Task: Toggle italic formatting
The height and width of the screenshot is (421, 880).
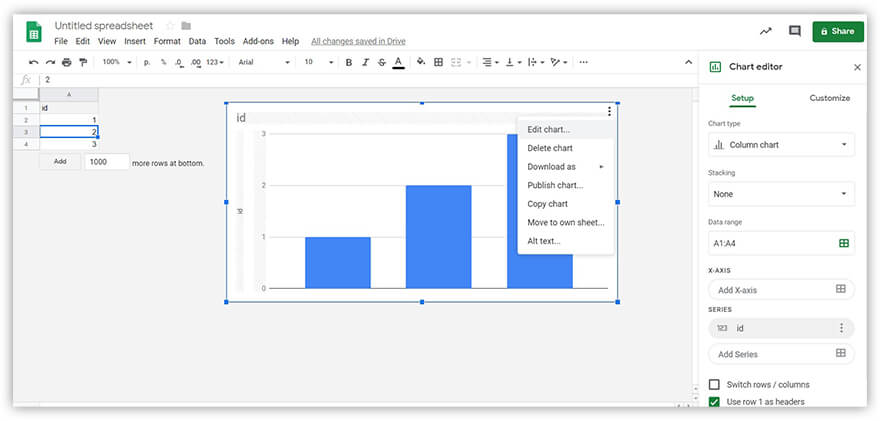Action: (365, 62)
